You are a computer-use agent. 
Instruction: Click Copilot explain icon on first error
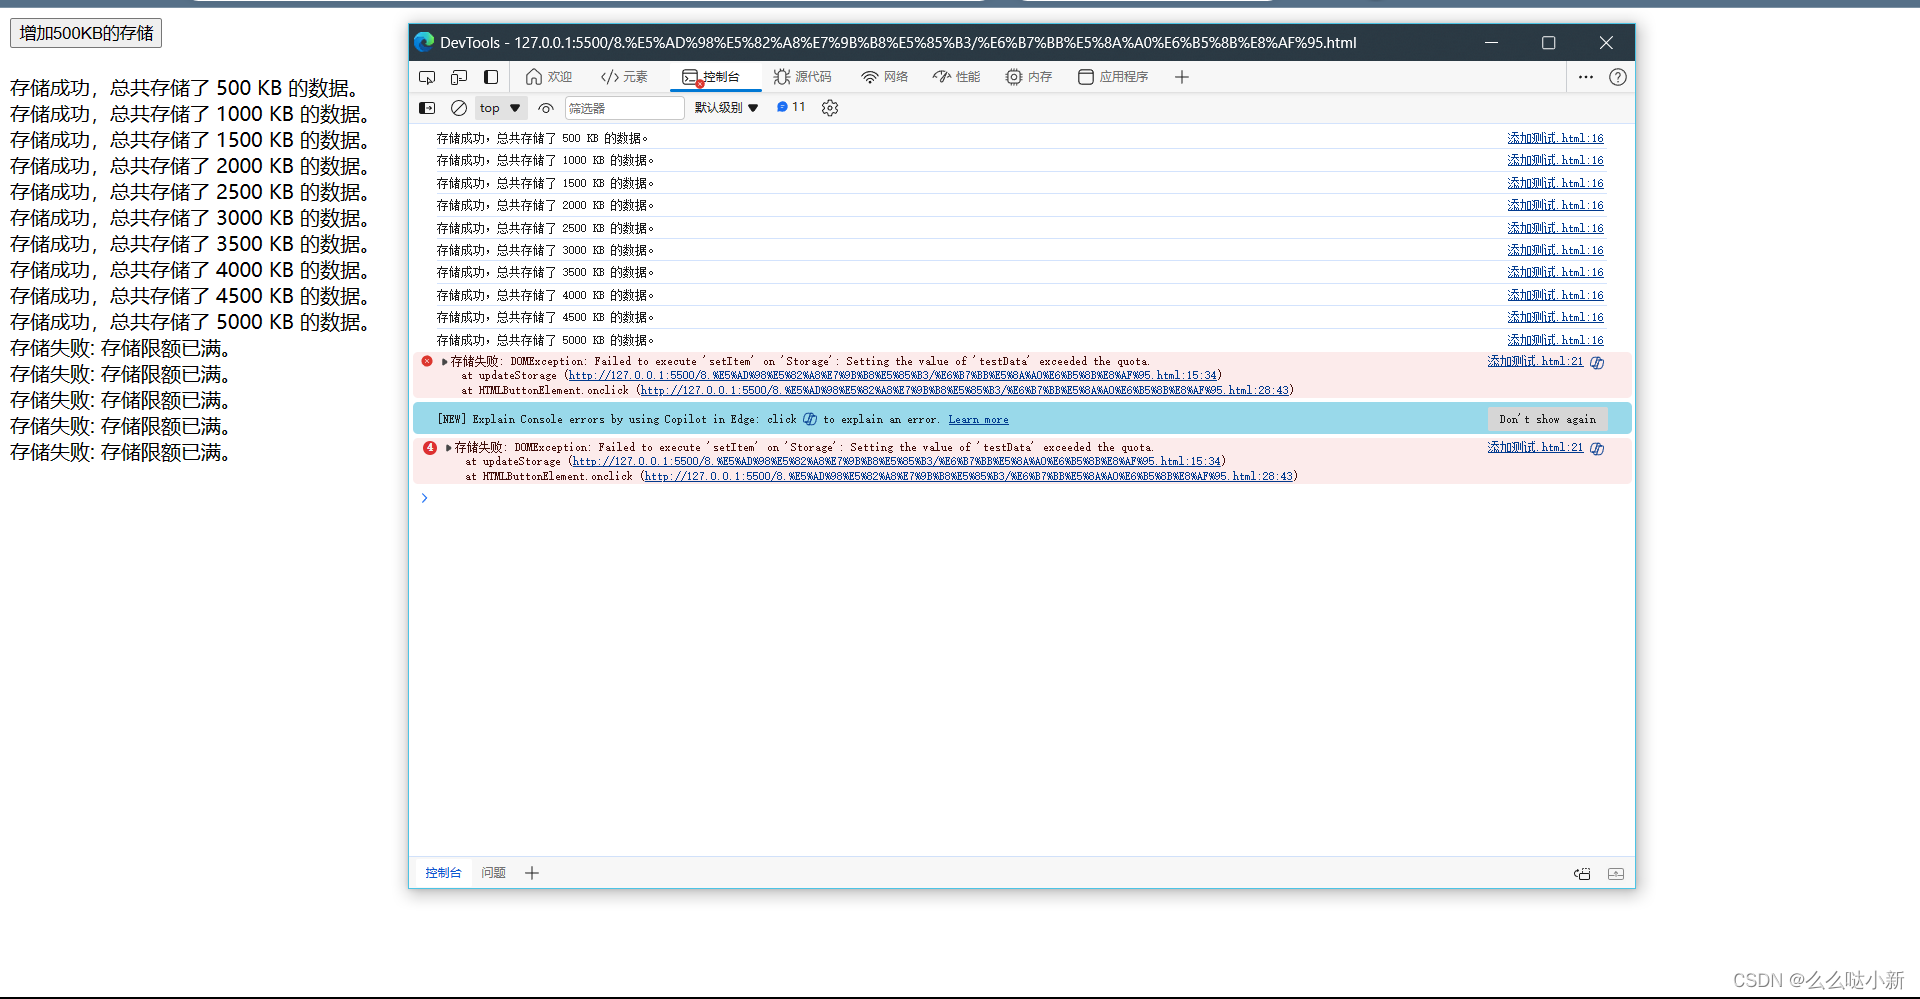[x=1597, y=363]
